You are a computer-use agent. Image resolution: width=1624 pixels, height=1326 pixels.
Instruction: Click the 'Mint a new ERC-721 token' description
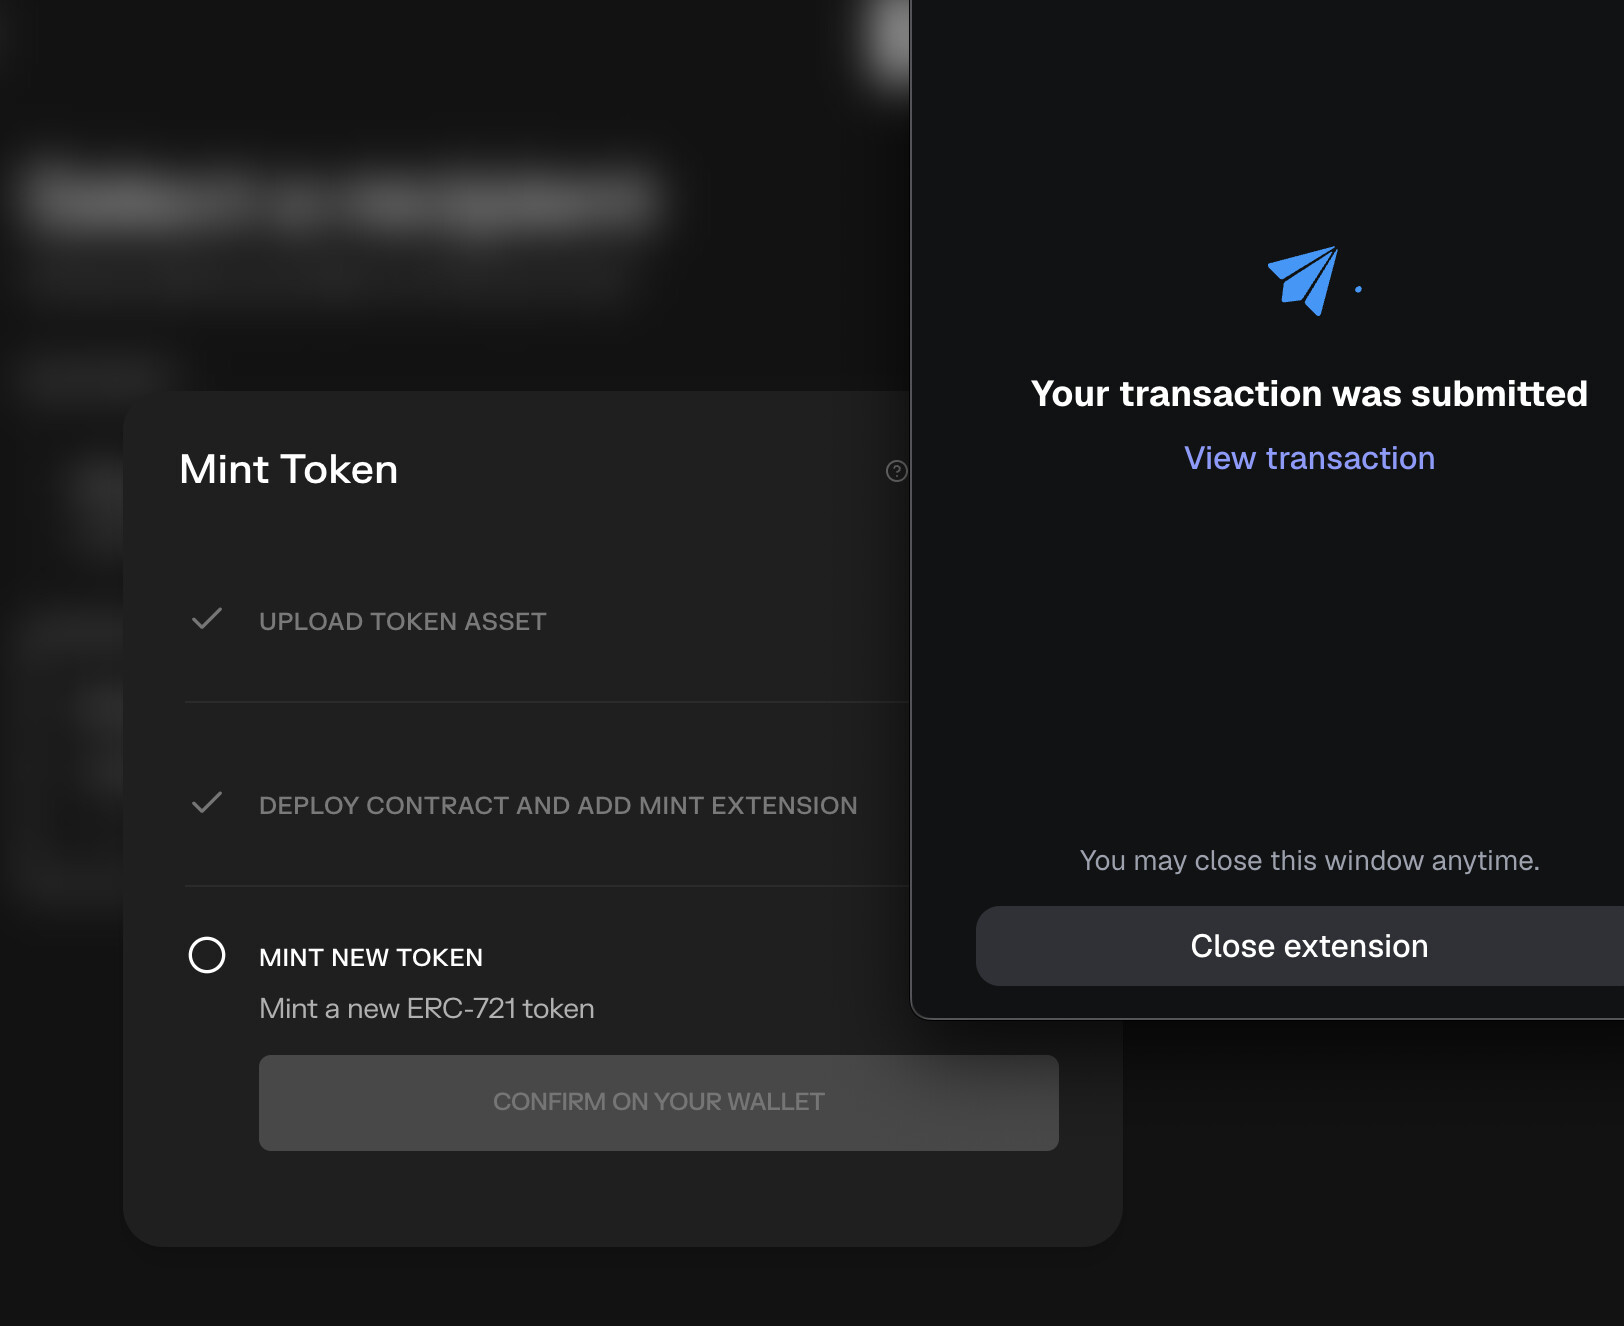point(427,1009)
